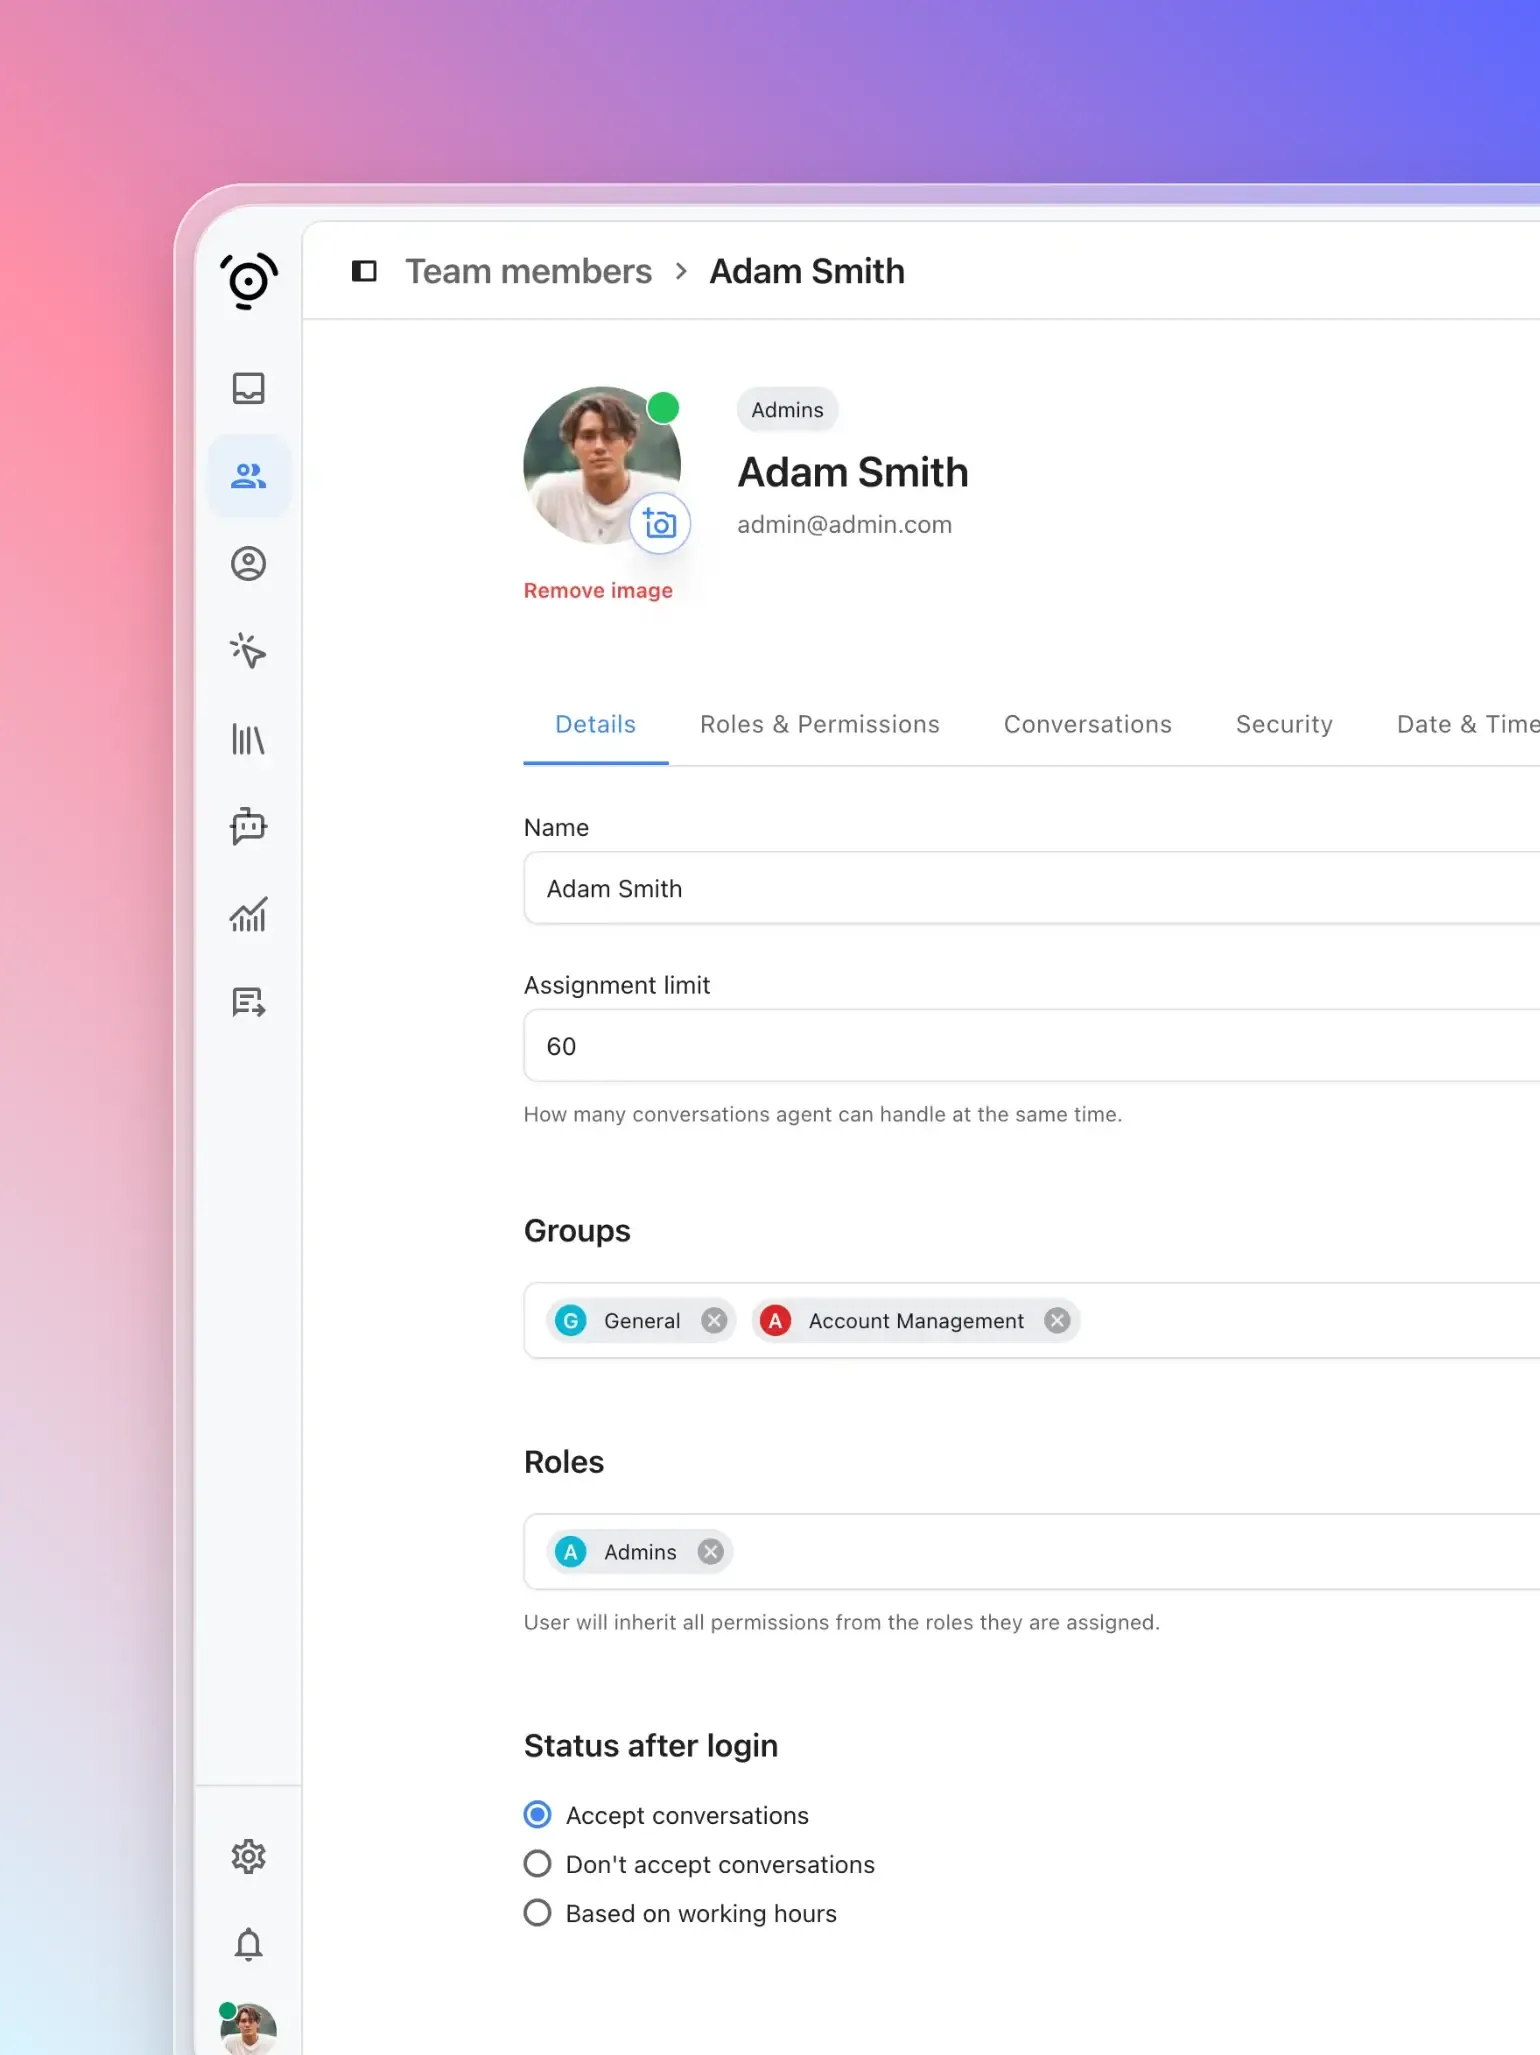Click the Assignment limit input field
The image size is (1540, 2055).
tap(1032, 1046)
